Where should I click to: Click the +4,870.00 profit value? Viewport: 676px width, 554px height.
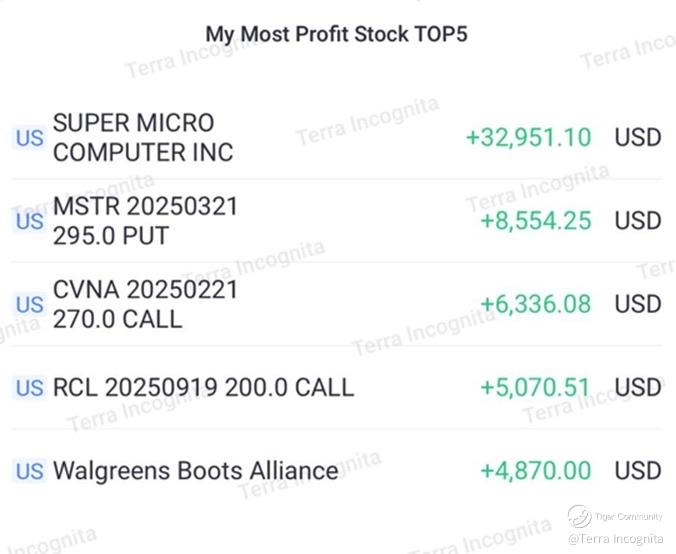tap(535, 470)
